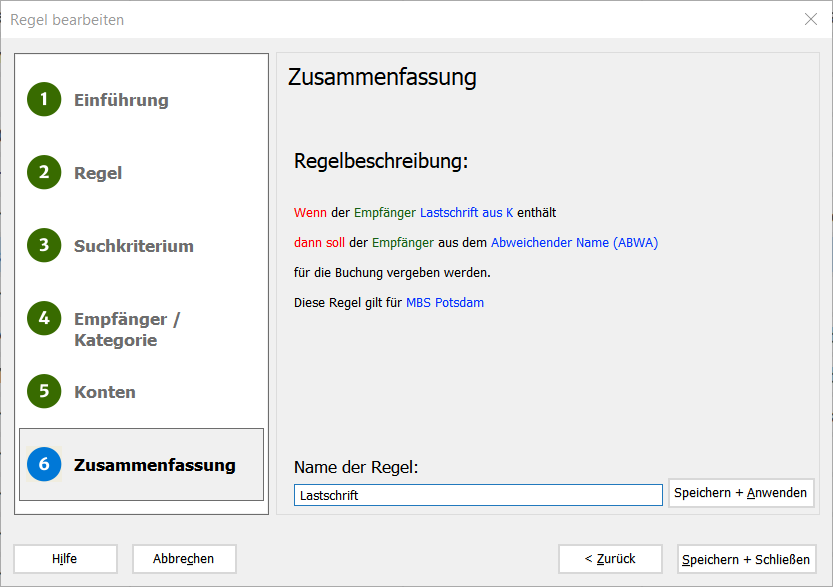This screenshot has width=833, height=587.
Task: Select the green number 3 step circle
Action: coord(44,245)
